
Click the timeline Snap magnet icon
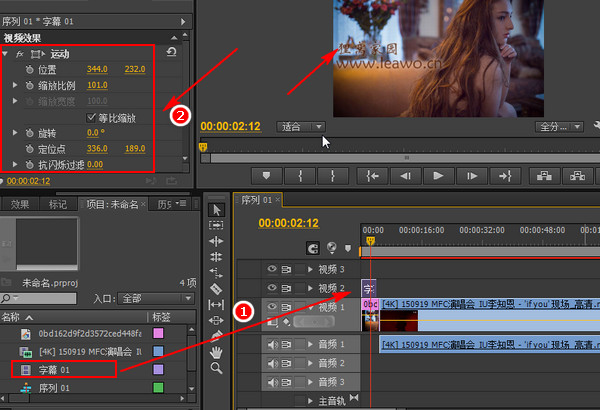click(313, 248)
